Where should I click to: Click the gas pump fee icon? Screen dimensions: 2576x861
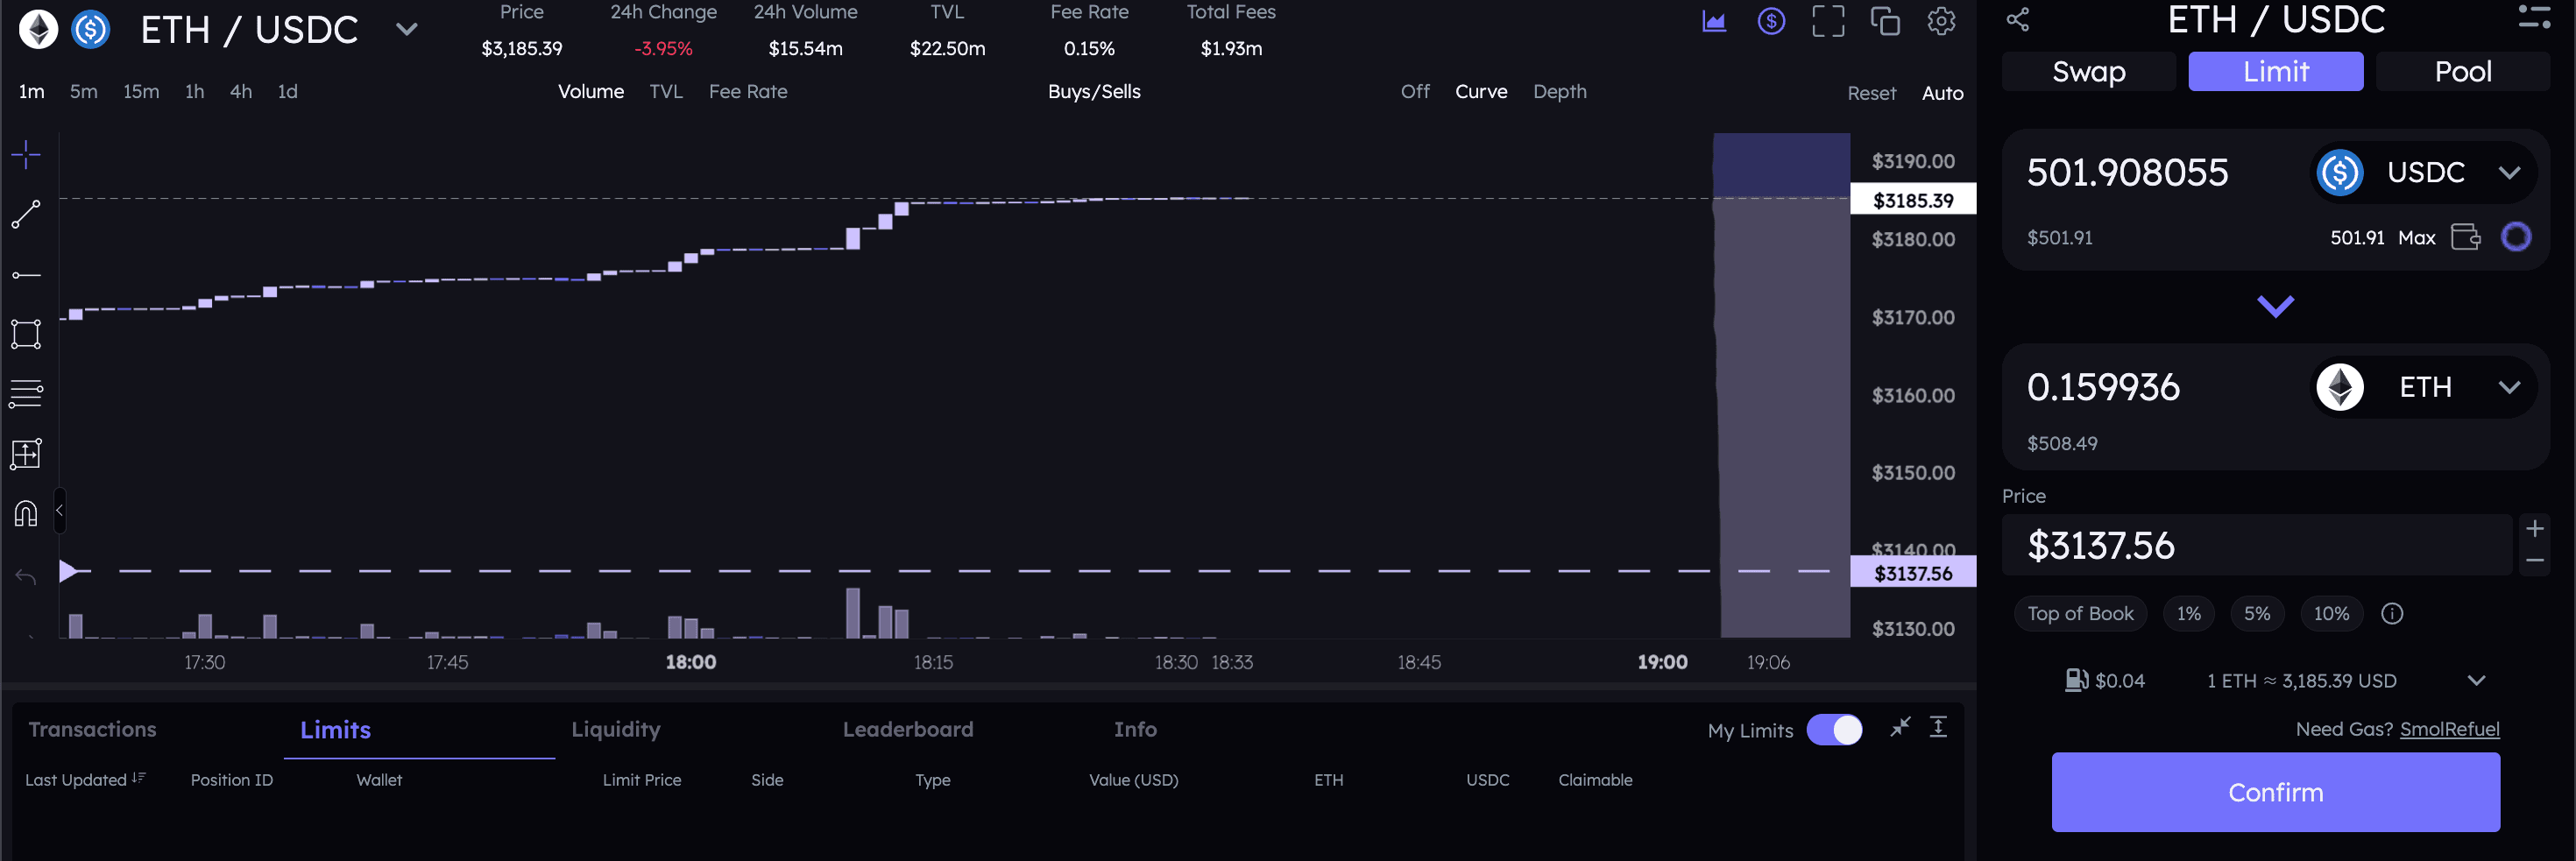point(2077,680)
